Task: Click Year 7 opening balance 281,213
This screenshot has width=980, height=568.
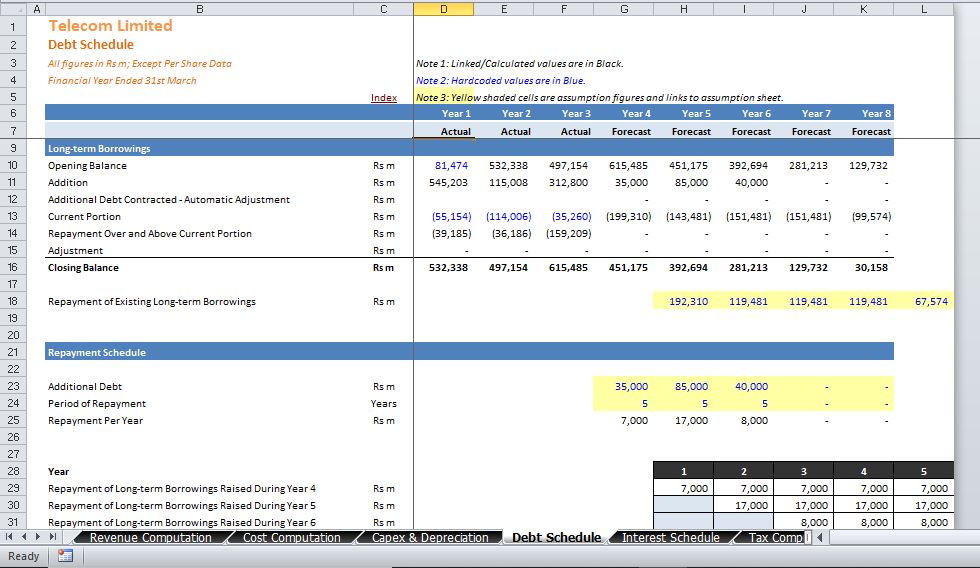Action: coord(804,166)
